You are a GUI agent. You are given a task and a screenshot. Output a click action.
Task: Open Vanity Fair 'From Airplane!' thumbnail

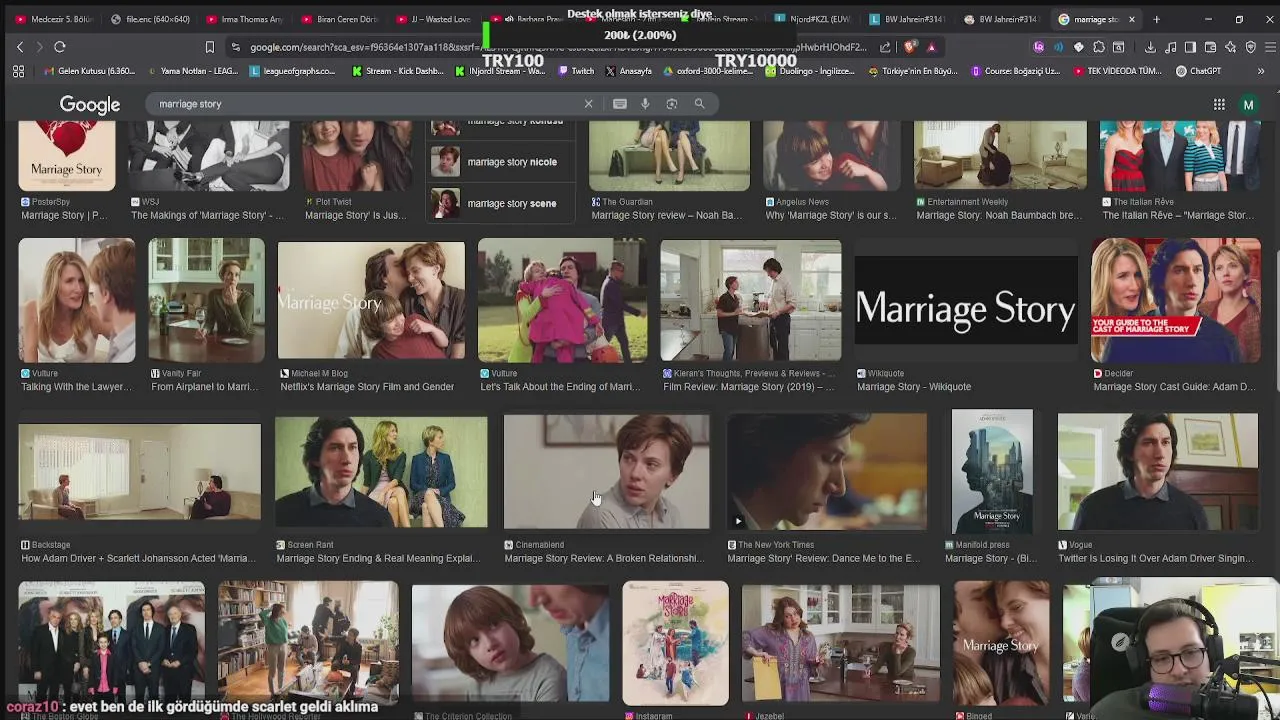coord(206,300)
